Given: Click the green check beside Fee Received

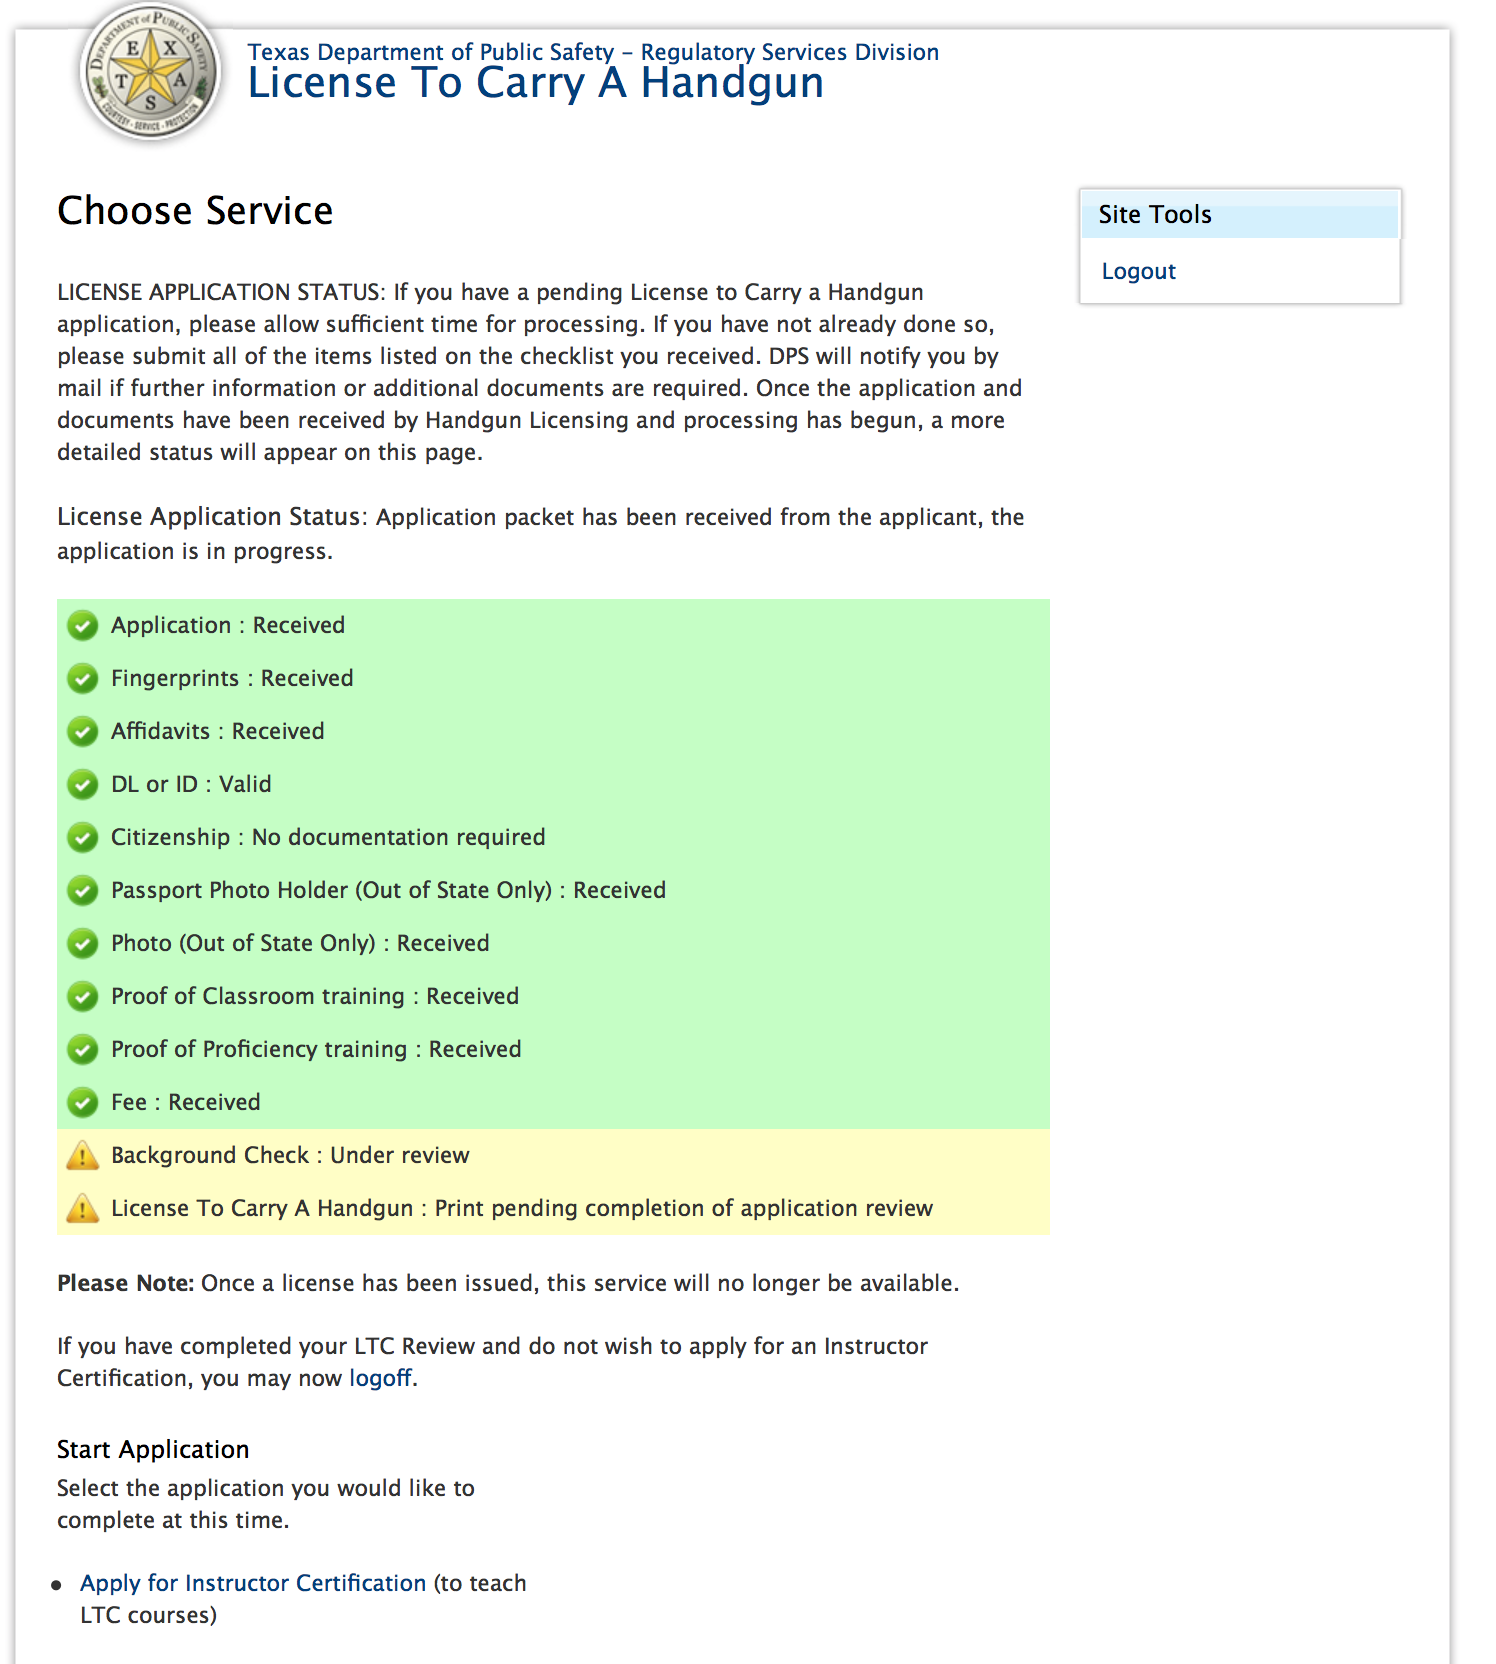Looking at the screenshot, I should pyautogui.click(x=82, y=1103).
